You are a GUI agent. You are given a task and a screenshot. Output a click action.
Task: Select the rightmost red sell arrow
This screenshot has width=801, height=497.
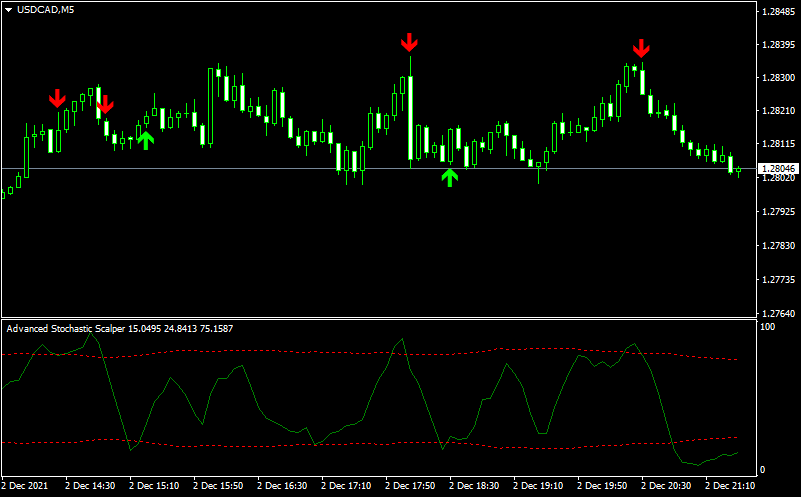tap(641, 47)
